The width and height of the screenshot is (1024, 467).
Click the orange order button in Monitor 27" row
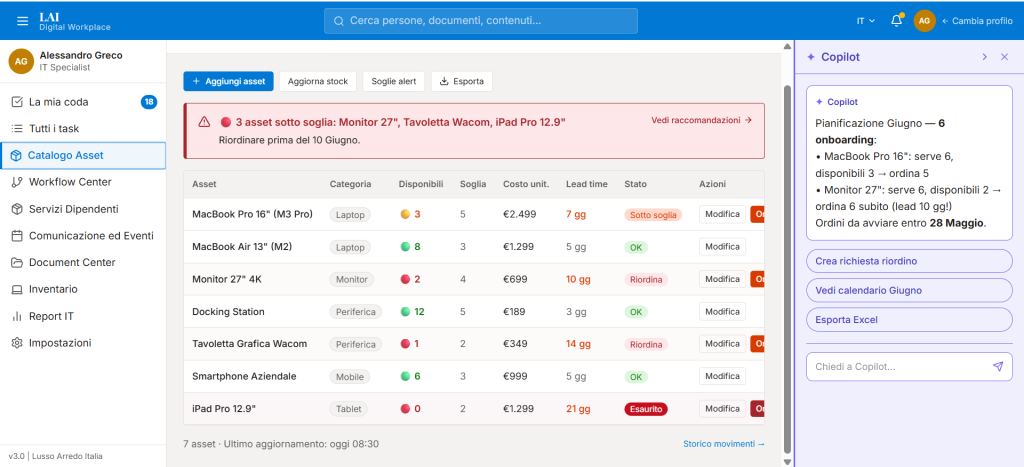pos(758,279)
